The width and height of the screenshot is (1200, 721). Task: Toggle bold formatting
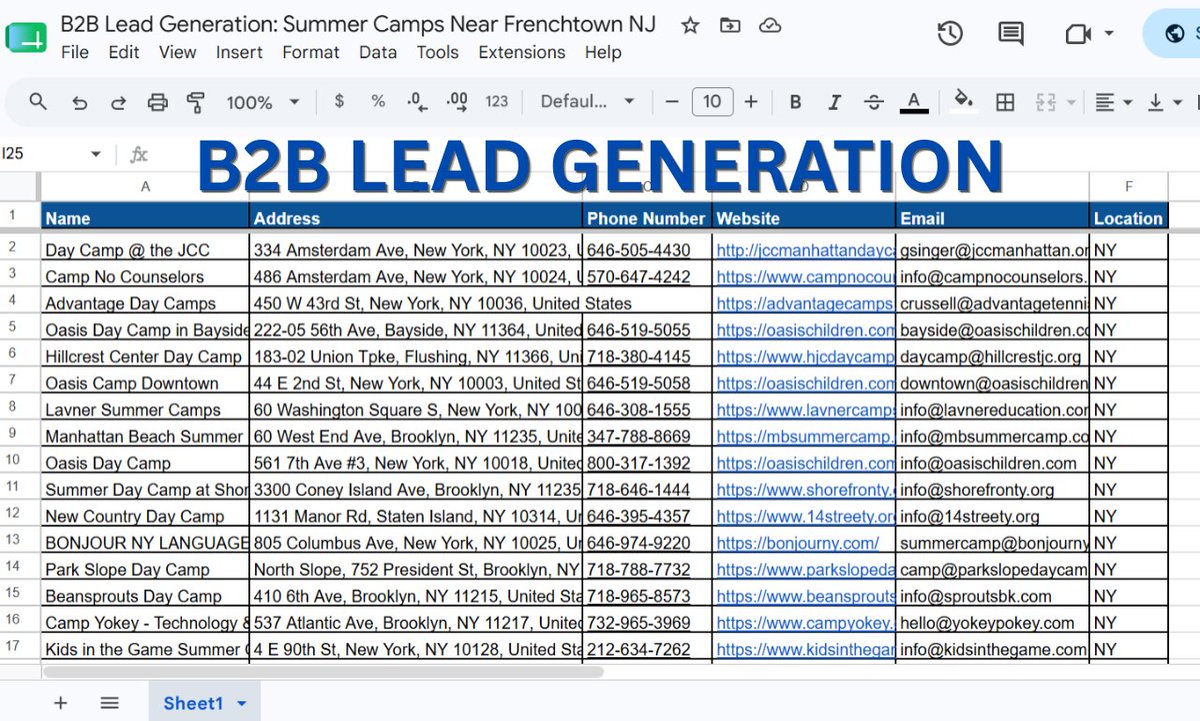coord(795,102)
